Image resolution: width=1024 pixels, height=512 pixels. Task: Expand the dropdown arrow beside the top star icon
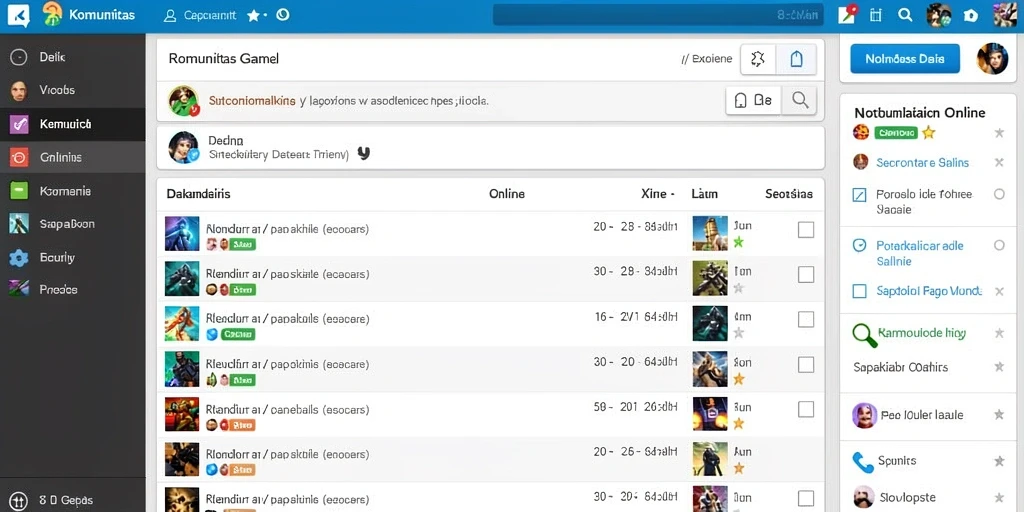click(x=265, y=16)
